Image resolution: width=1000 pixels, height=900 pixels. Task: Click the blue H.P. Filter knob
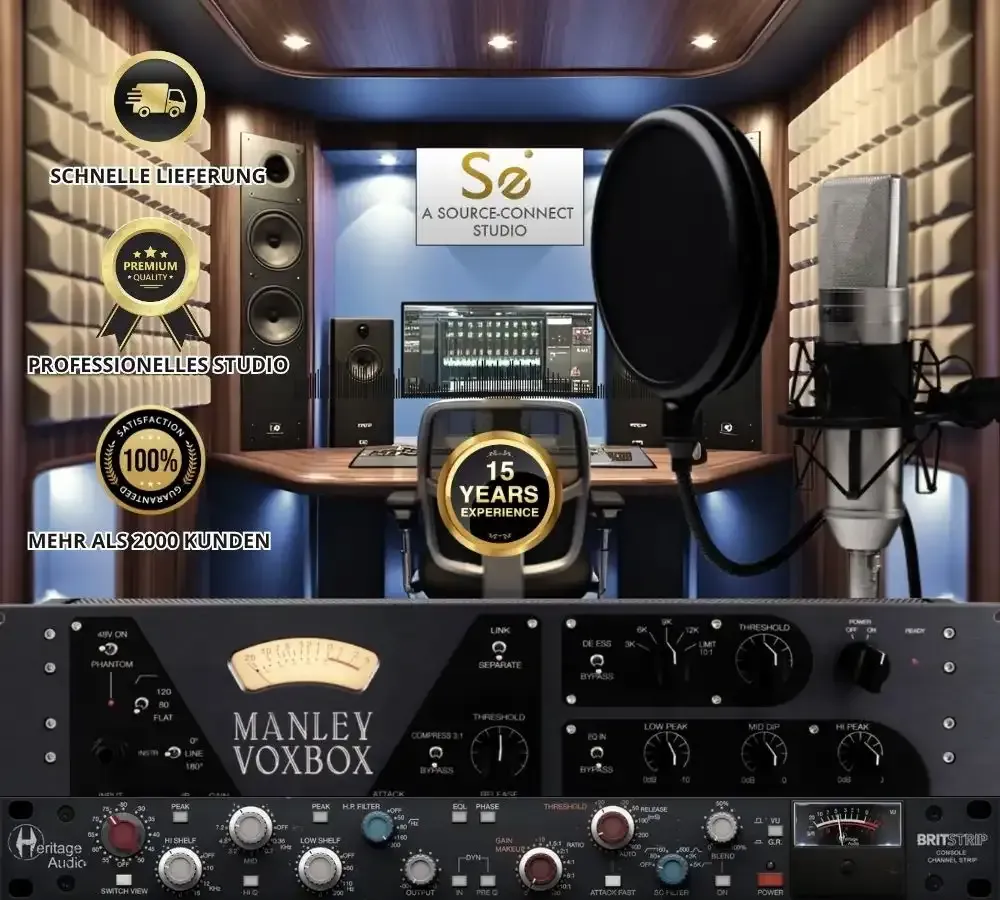click(x=378, y=827)
